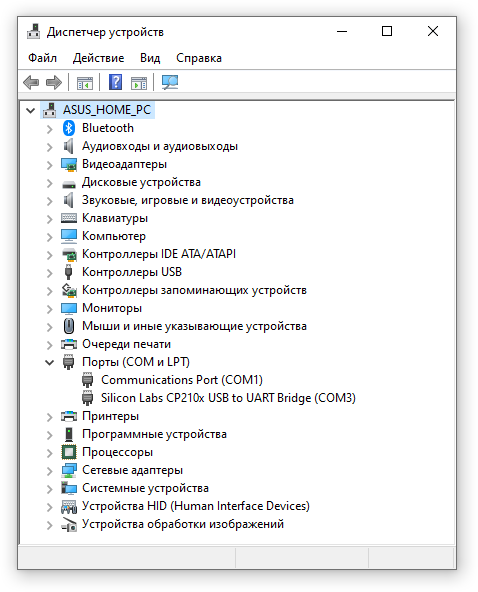Image resolution: width=478 pixels, height=592 pixels.
Task: Select Устройства обработки изображений item
Action: pos(183,524)
